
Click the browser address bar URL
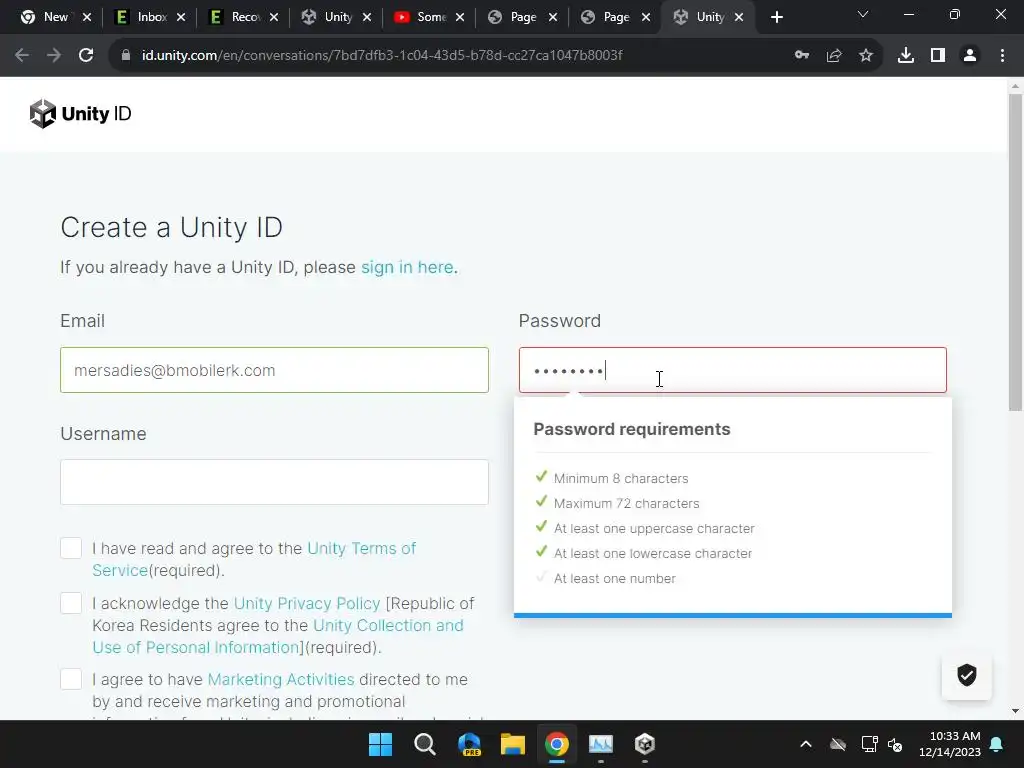[x=382, y=56]
